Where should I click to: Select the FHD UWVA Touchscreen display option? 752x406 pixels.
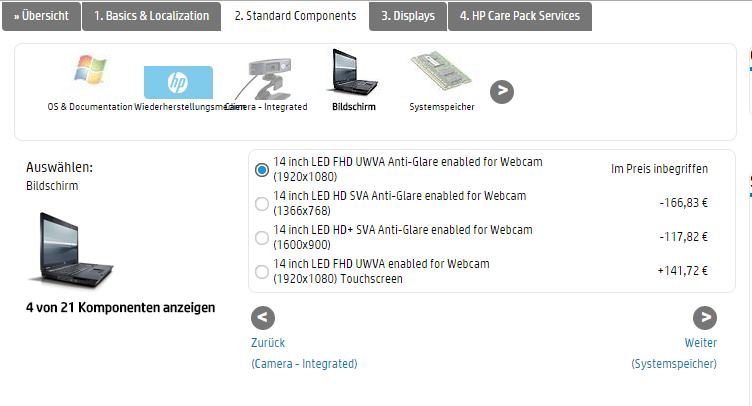click(262, 272)
